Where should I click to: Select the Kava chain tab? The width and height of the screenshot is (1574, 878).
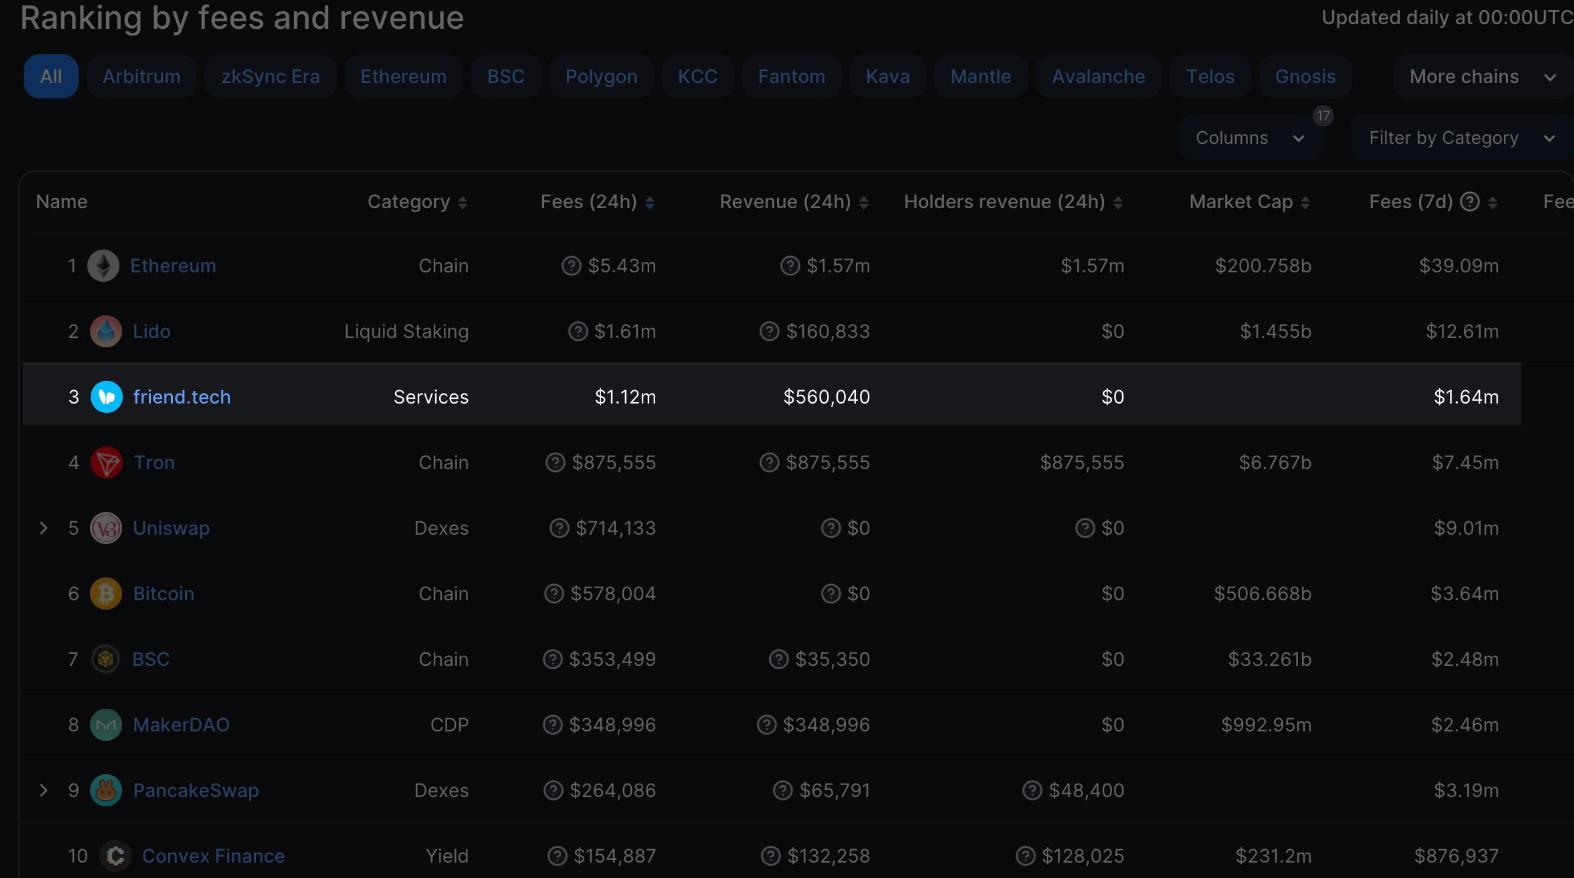click(888, 77)
